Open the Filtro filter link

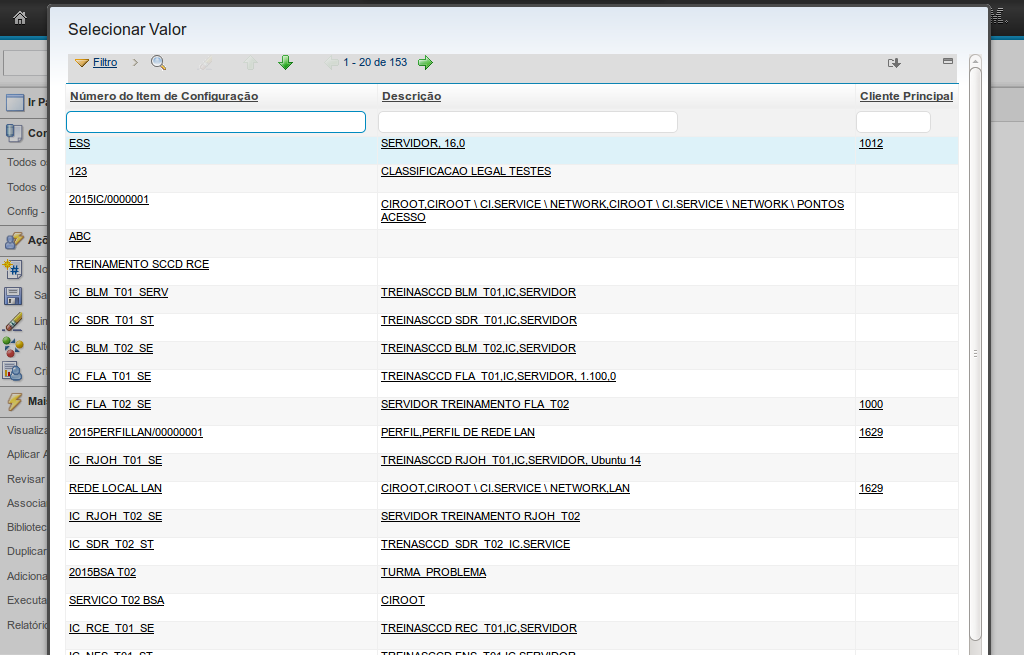[104, 63]
